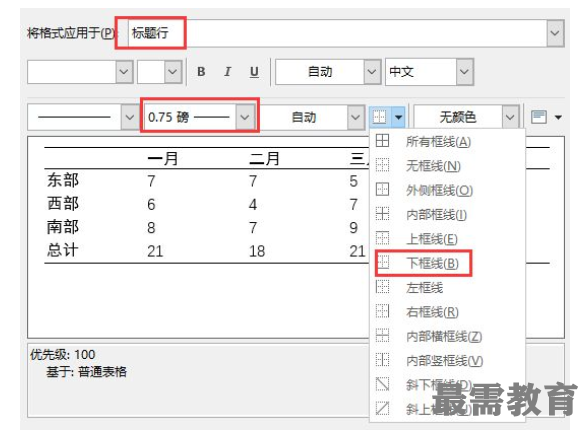Click the 南部 row label in preview
This screenshot has height=439, width=584.
pyautogui.click(x=63, y=227)
